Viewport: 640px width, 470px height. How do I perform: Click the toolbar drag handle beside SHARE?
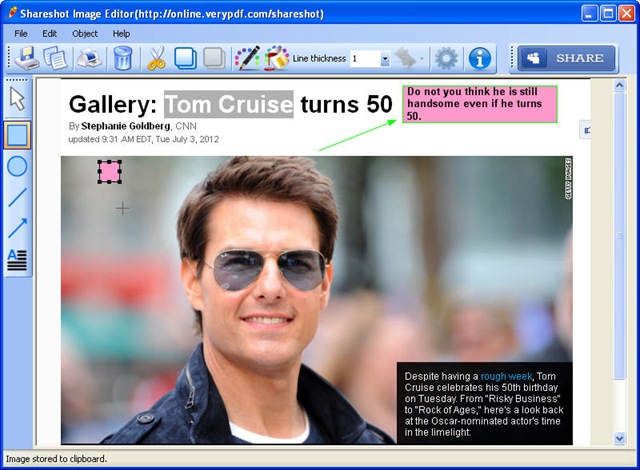[512, 58]
